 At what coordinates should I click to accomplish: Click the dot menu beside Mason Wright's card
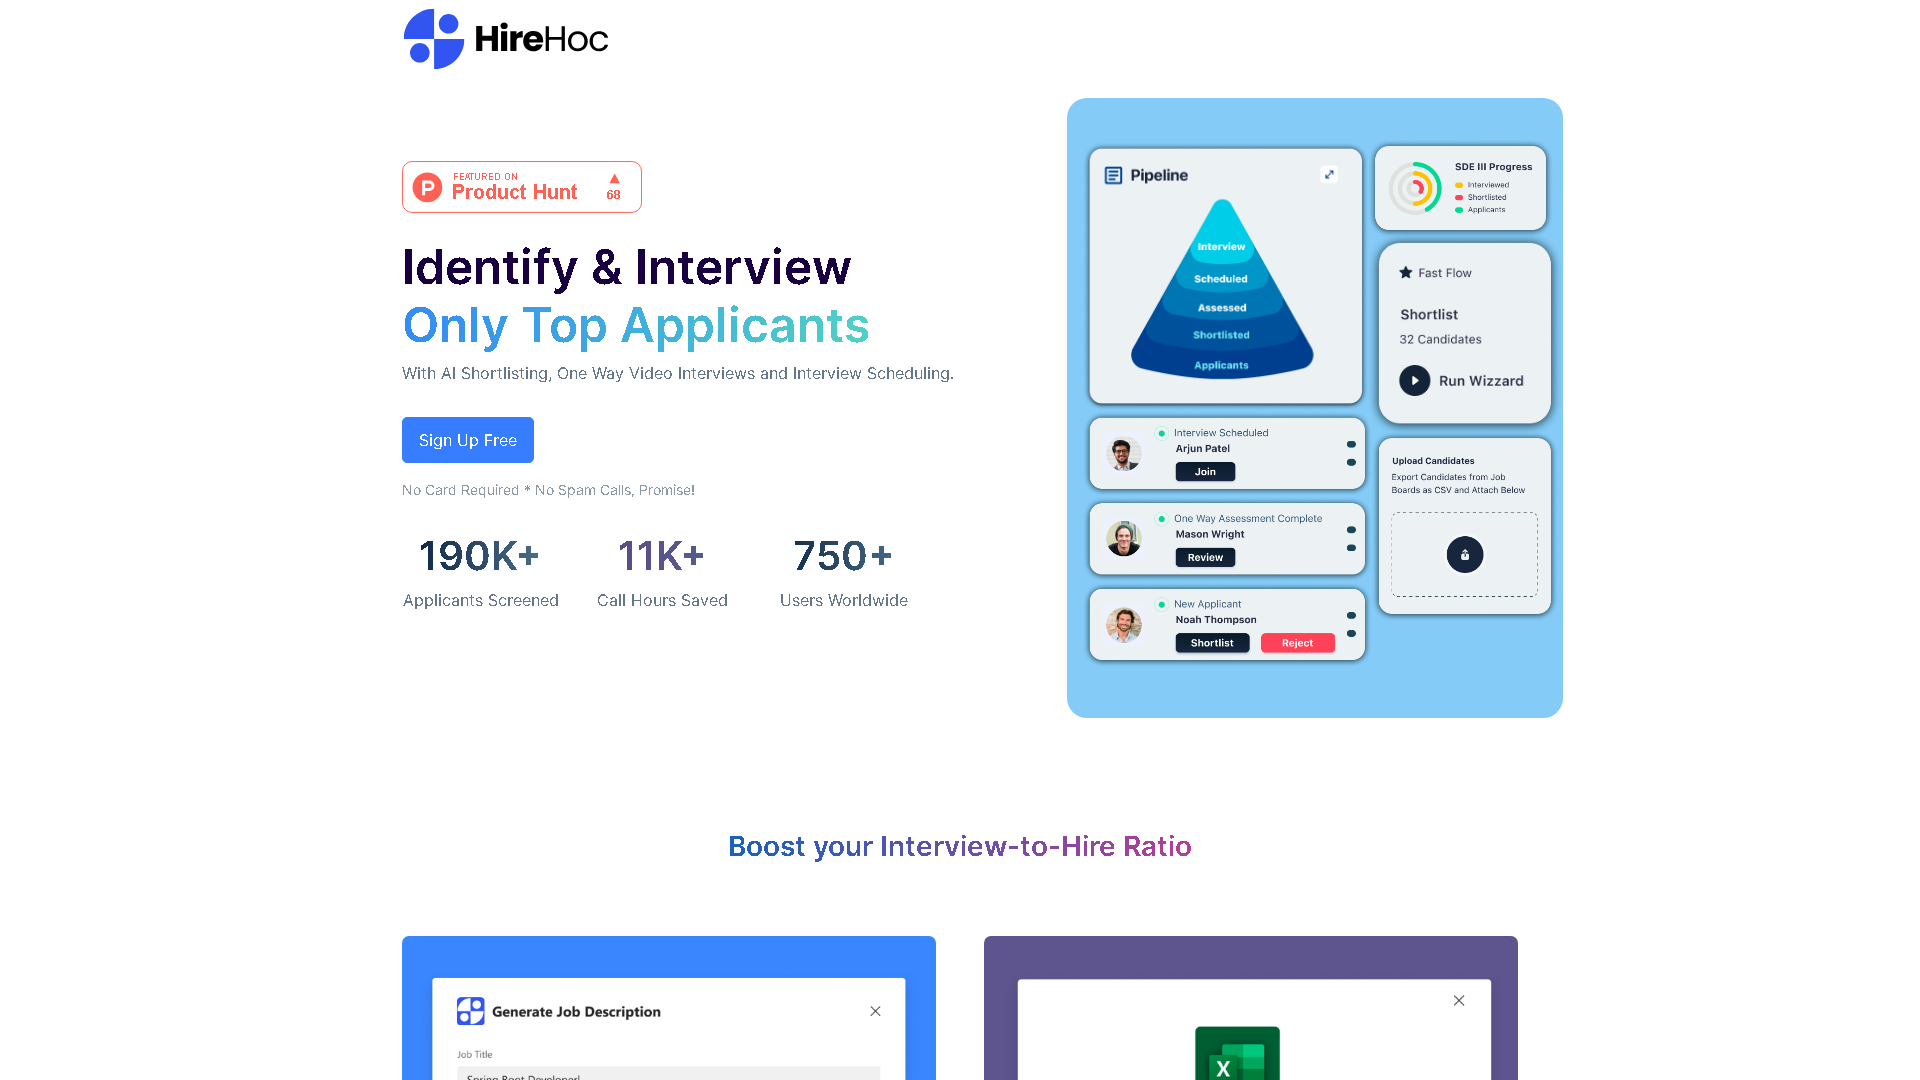click(1351, 539)
